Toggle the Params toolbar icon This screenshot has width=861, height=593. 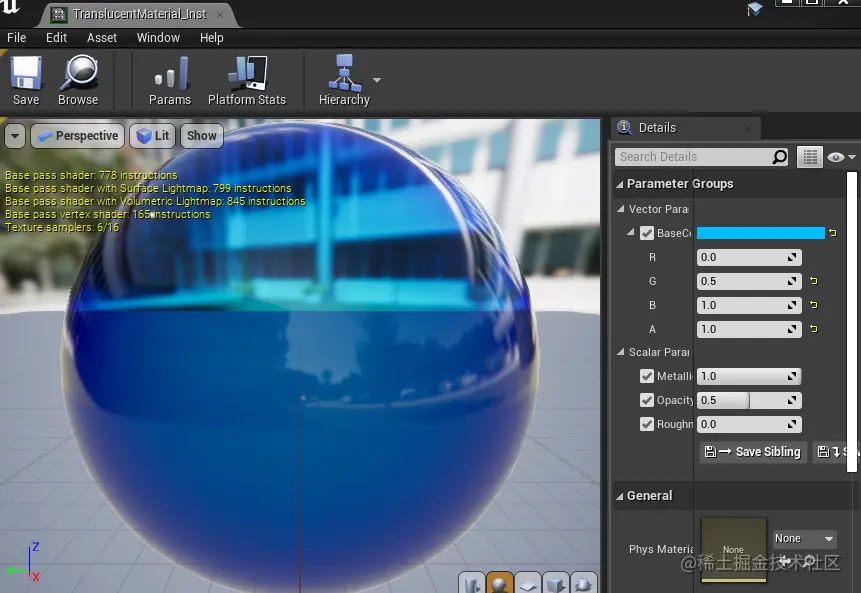(170, 81)
